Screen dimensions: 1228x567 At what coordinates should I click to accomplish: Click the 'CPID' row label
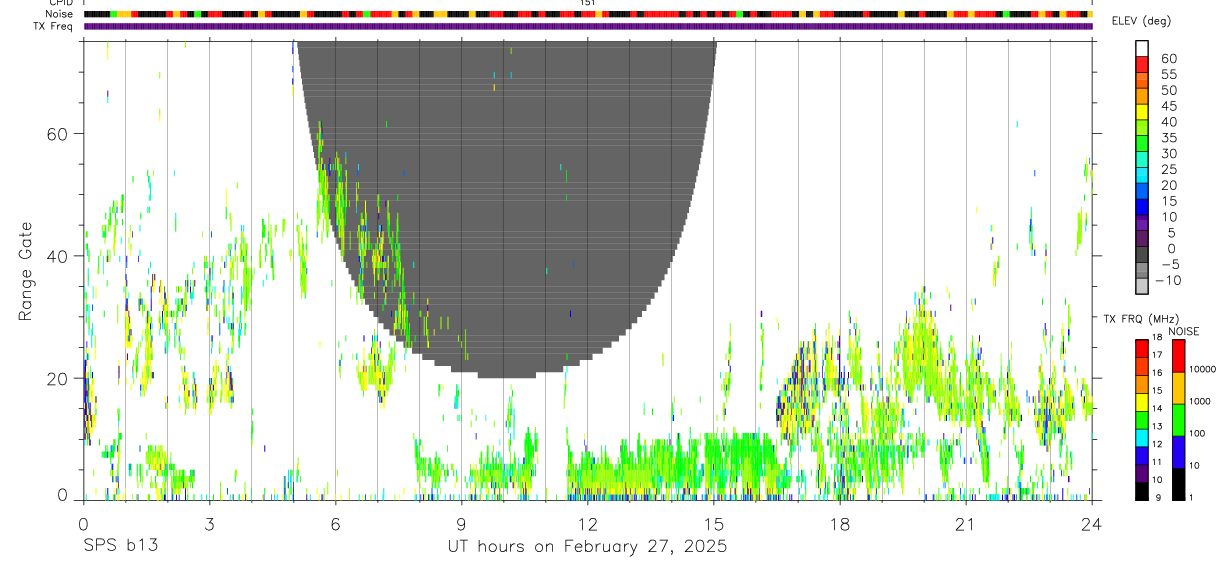(60, 3)
